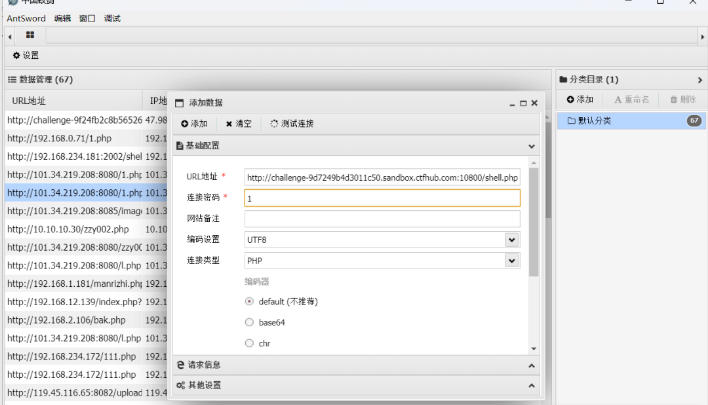The width and height of the screenshot is (708, 405).
Task: Minimize the 添加数据 dialog
Action: point(512,103)
